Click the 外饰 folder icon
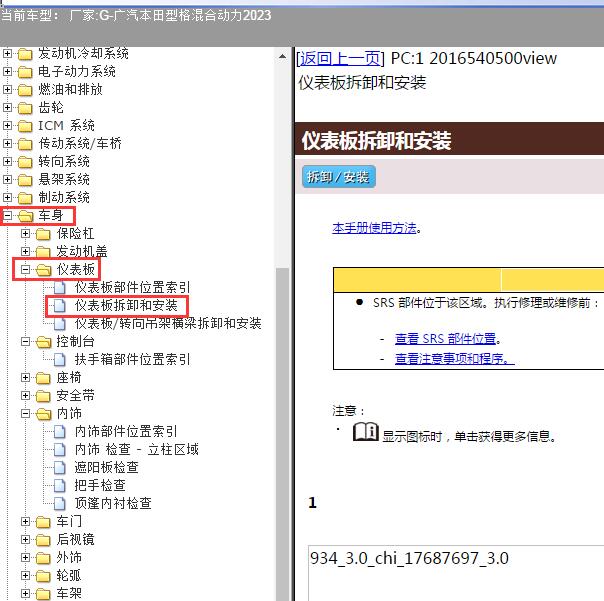The image size is (604, 601). coord(43,558)
